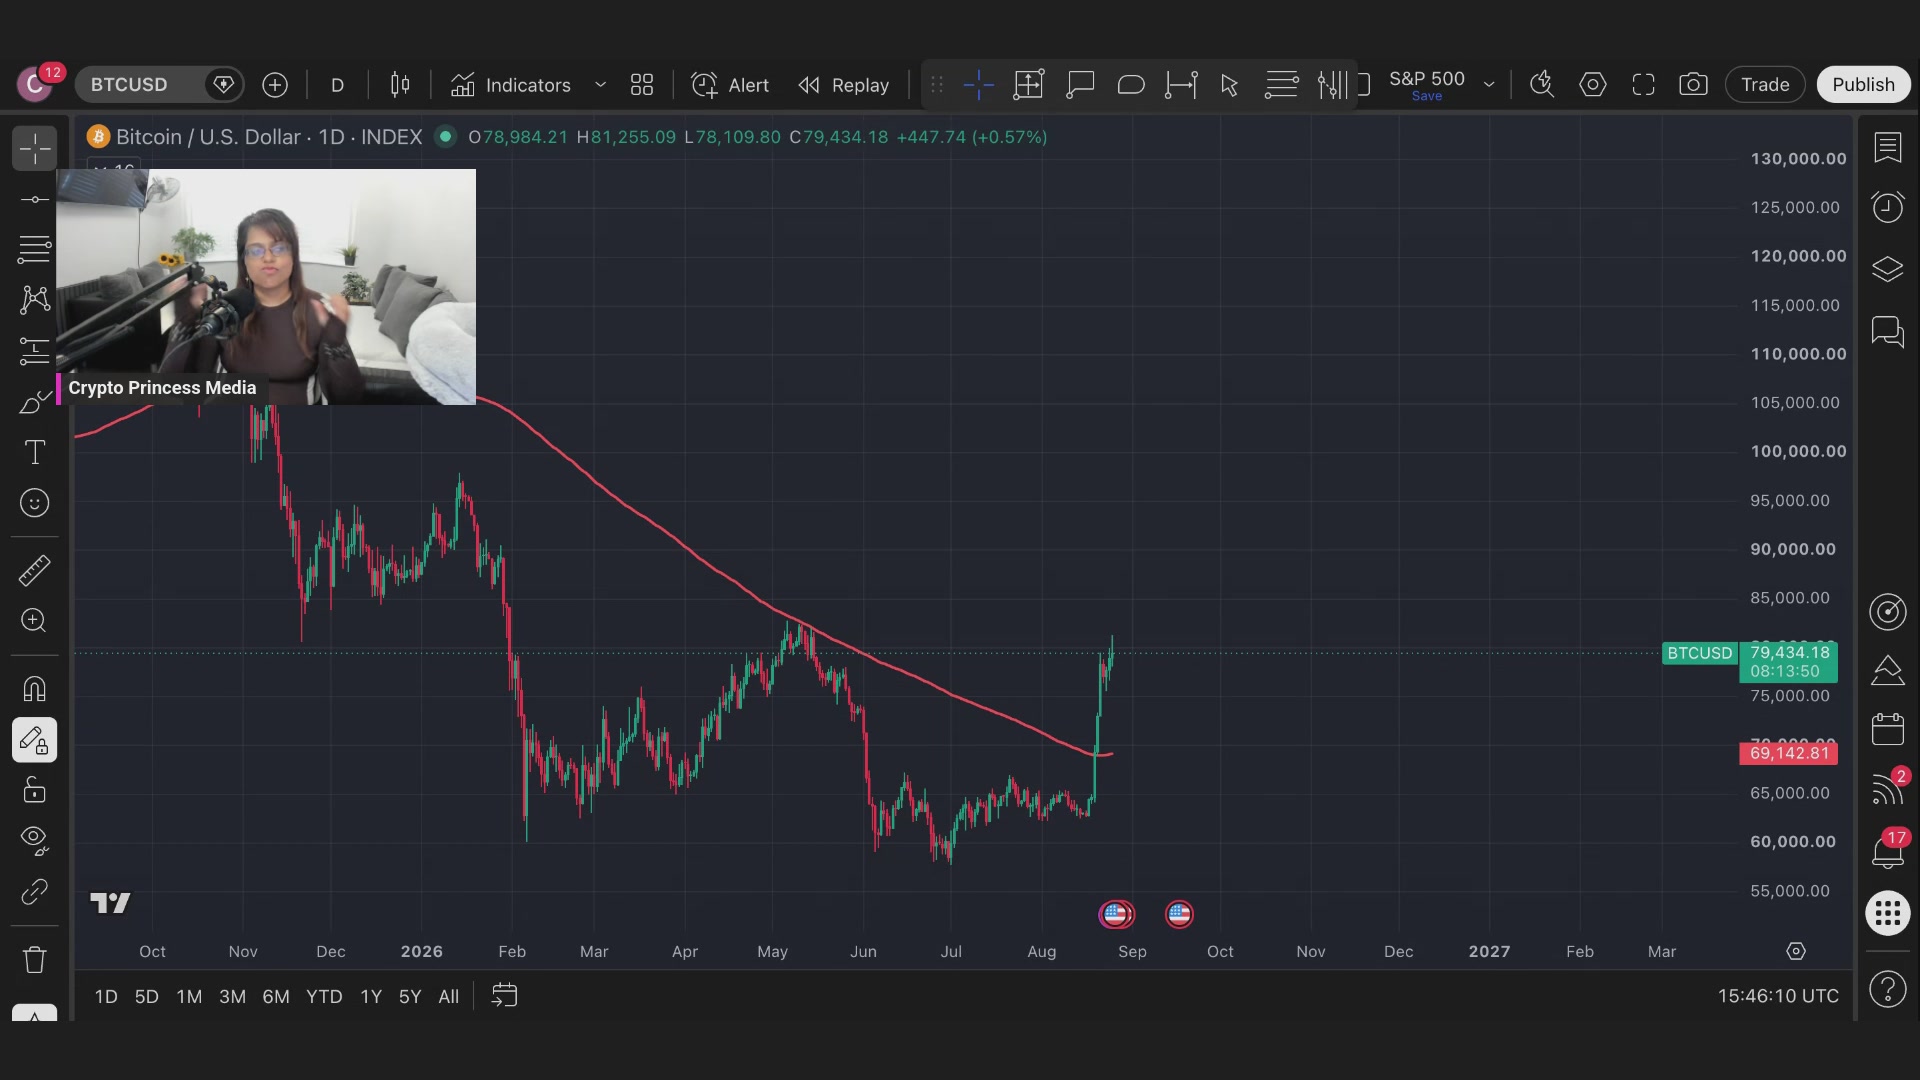The image size is (1920, 1080).
Task: Open the chats panel
Action: 1888,331
